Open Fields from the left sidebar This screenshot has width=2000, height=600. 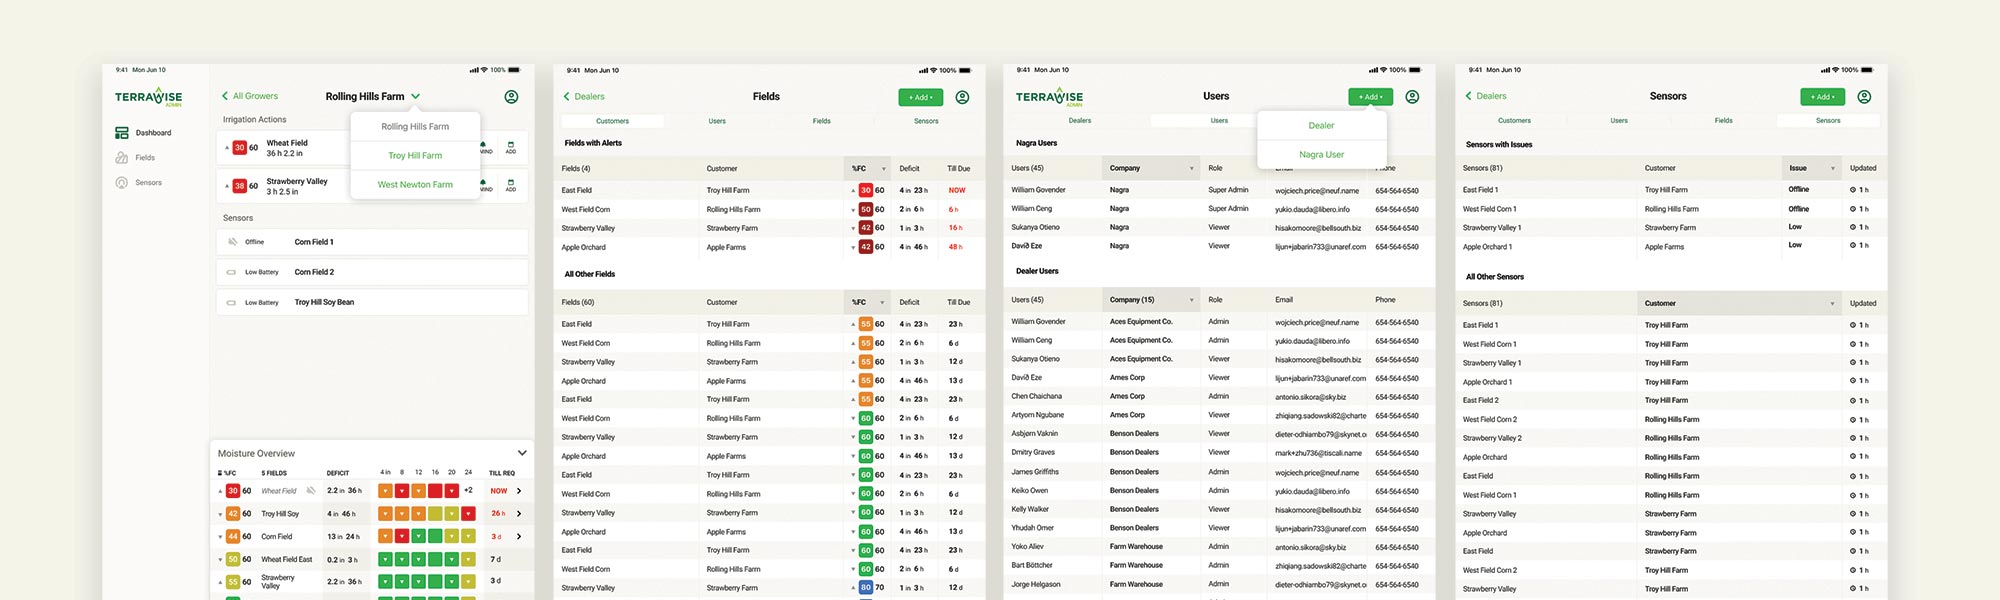coord(135,158)
